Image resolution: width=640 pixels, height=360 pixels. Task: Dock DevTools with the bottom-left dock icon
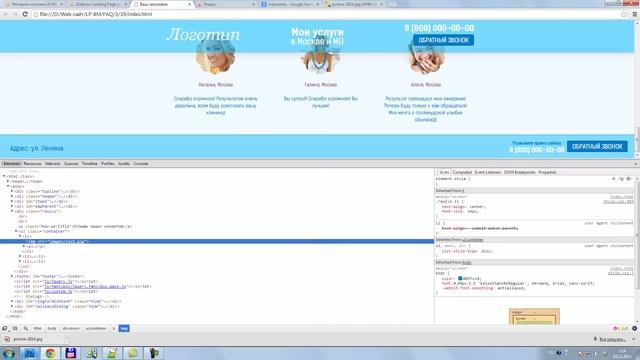tap(5, 329)
